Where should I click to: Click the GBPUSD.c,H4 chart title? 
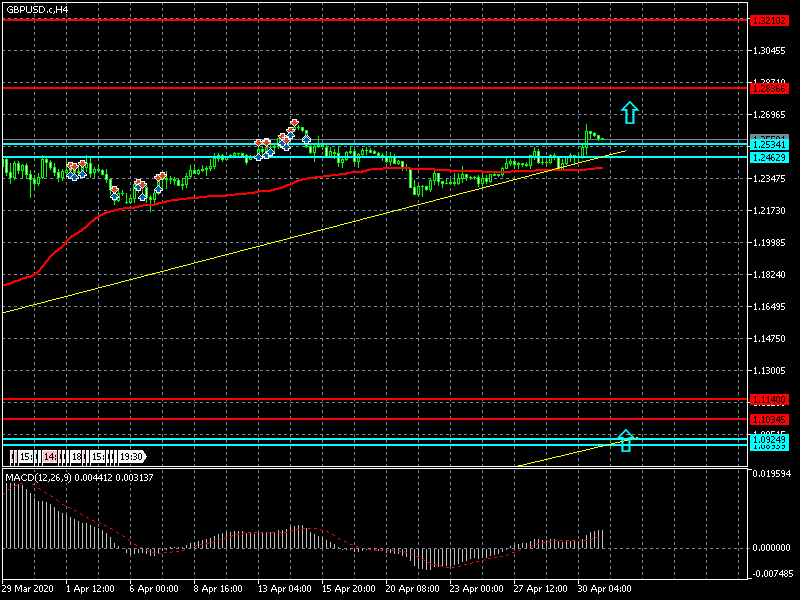click(x=37, y=9)
